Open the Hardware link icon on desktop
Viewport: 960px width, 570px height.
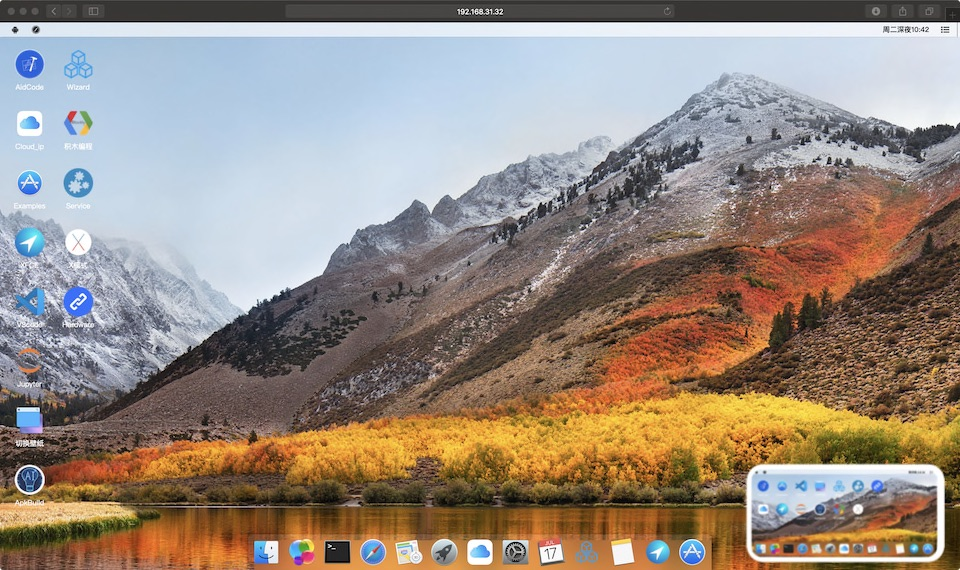(x=78, y=302)
